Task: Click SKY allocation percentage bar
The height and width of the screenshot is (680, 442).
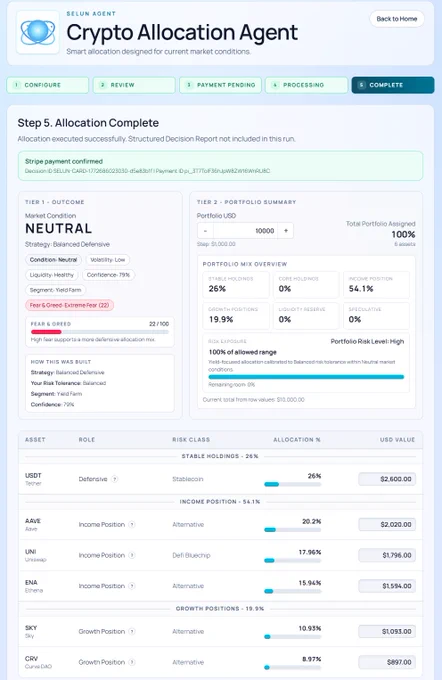Action: click(293, 637)
